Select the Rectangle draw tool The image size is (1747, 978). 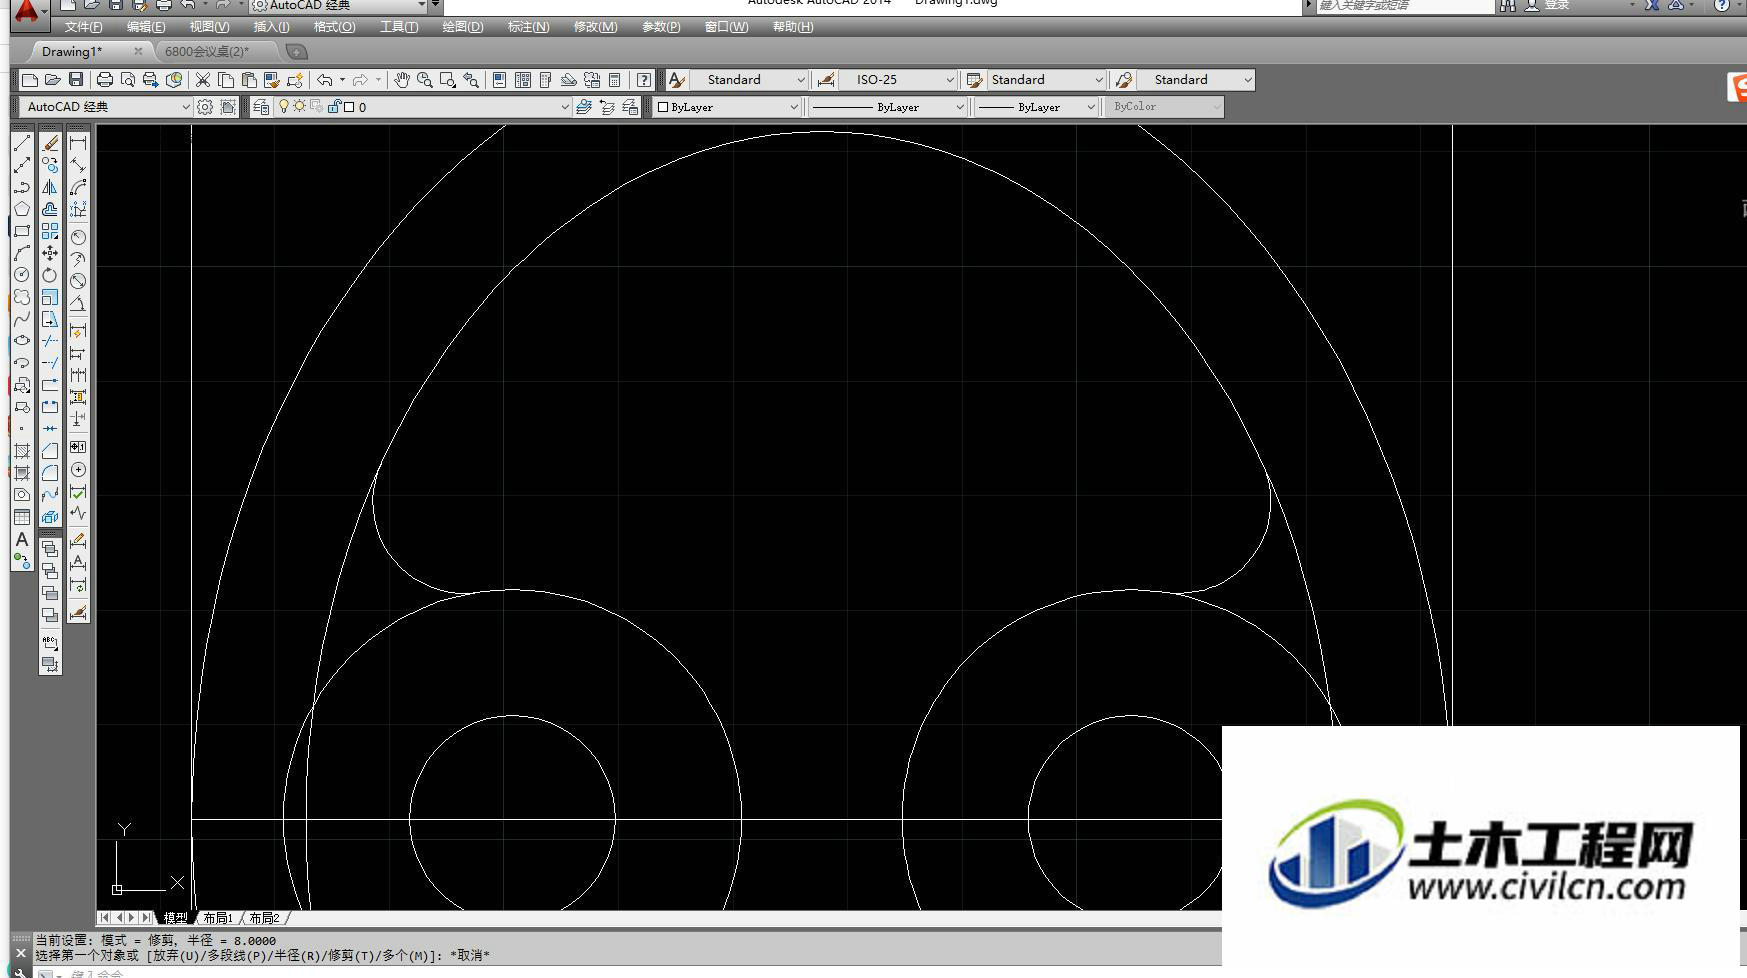point(22,231)
